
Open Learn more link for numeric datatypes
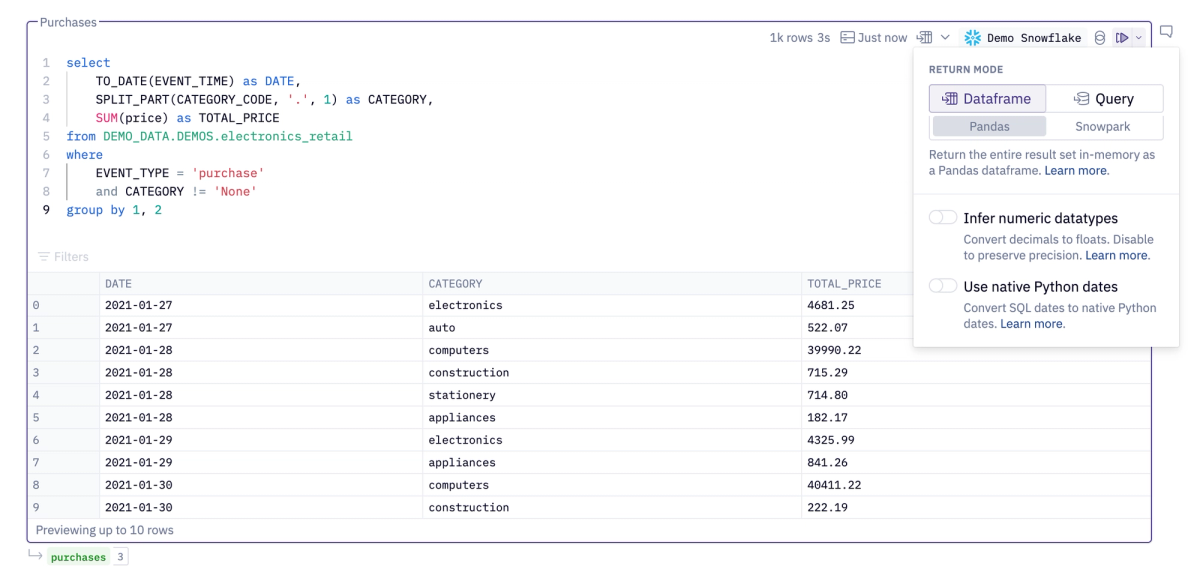point(1117,256)
